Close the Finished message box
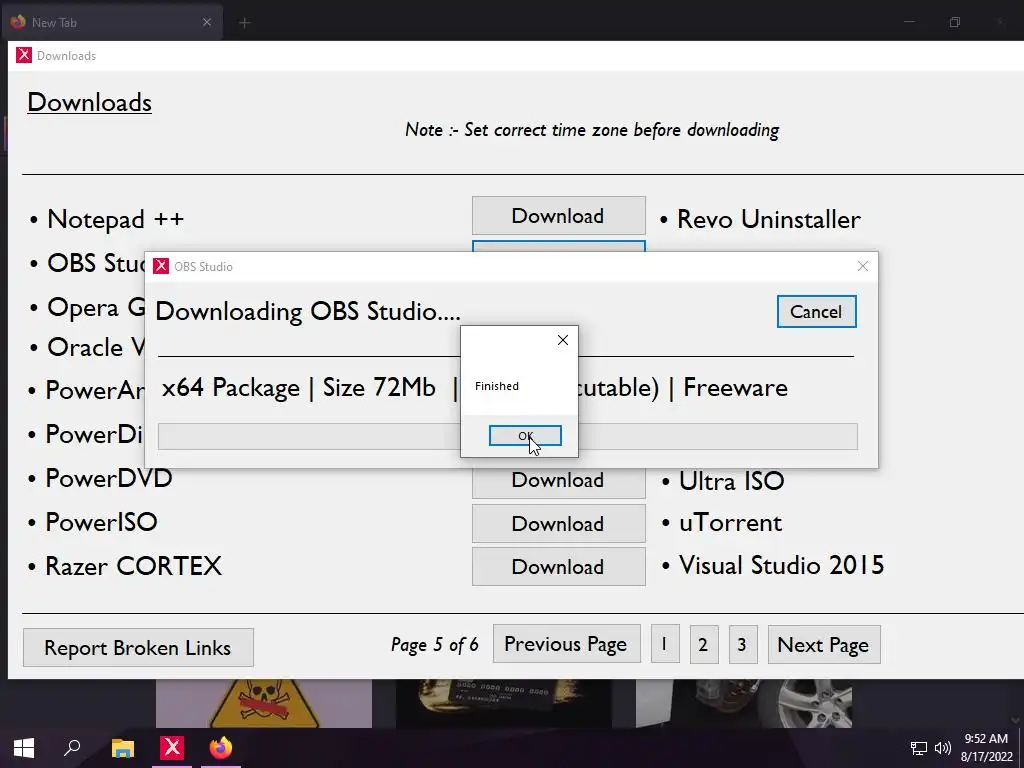 (x=562, y=340)
